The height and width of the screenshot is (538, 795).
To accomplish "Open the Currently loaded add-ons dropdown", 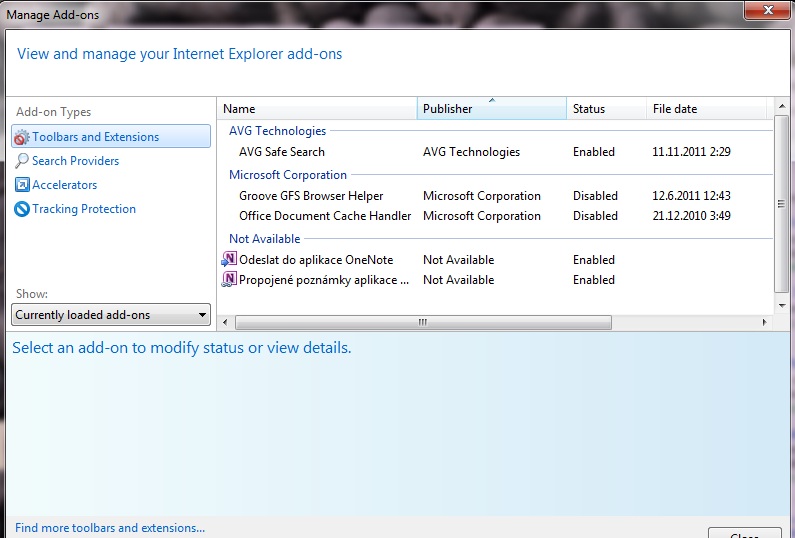I will pyautogui.click(x=111, y=315).
